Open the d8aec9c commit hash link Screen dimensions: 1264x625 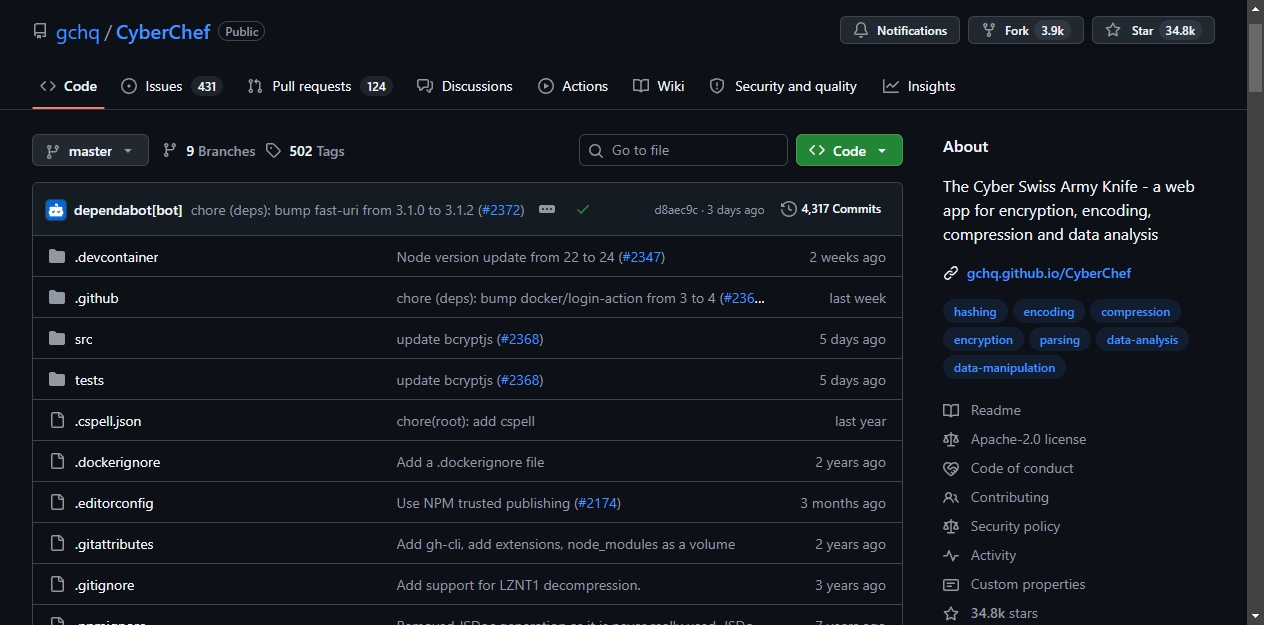coord(676,210)
